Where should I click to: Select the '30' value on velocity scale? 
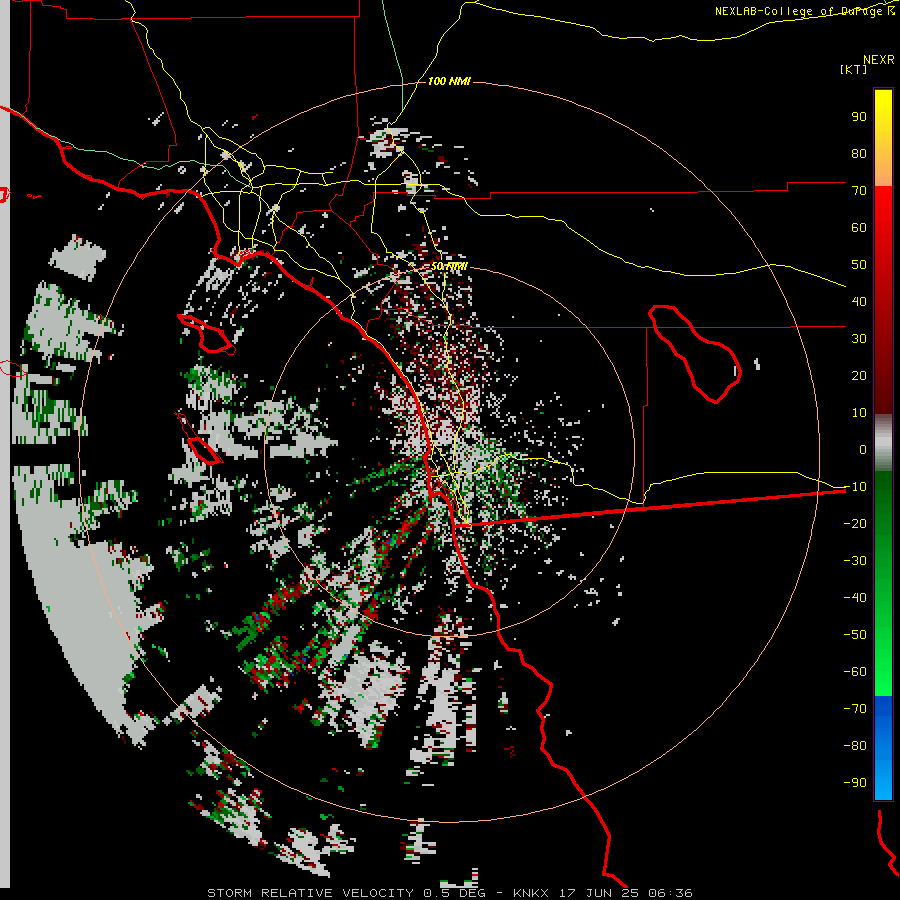point(859,339)
